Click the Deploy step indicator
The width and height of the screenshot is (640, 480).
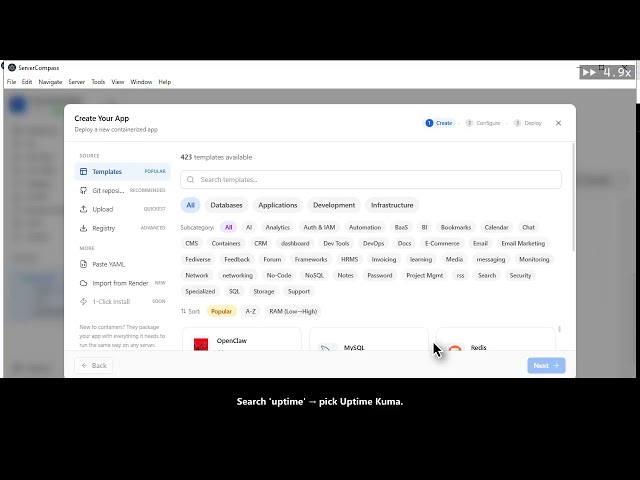point(528,123)
